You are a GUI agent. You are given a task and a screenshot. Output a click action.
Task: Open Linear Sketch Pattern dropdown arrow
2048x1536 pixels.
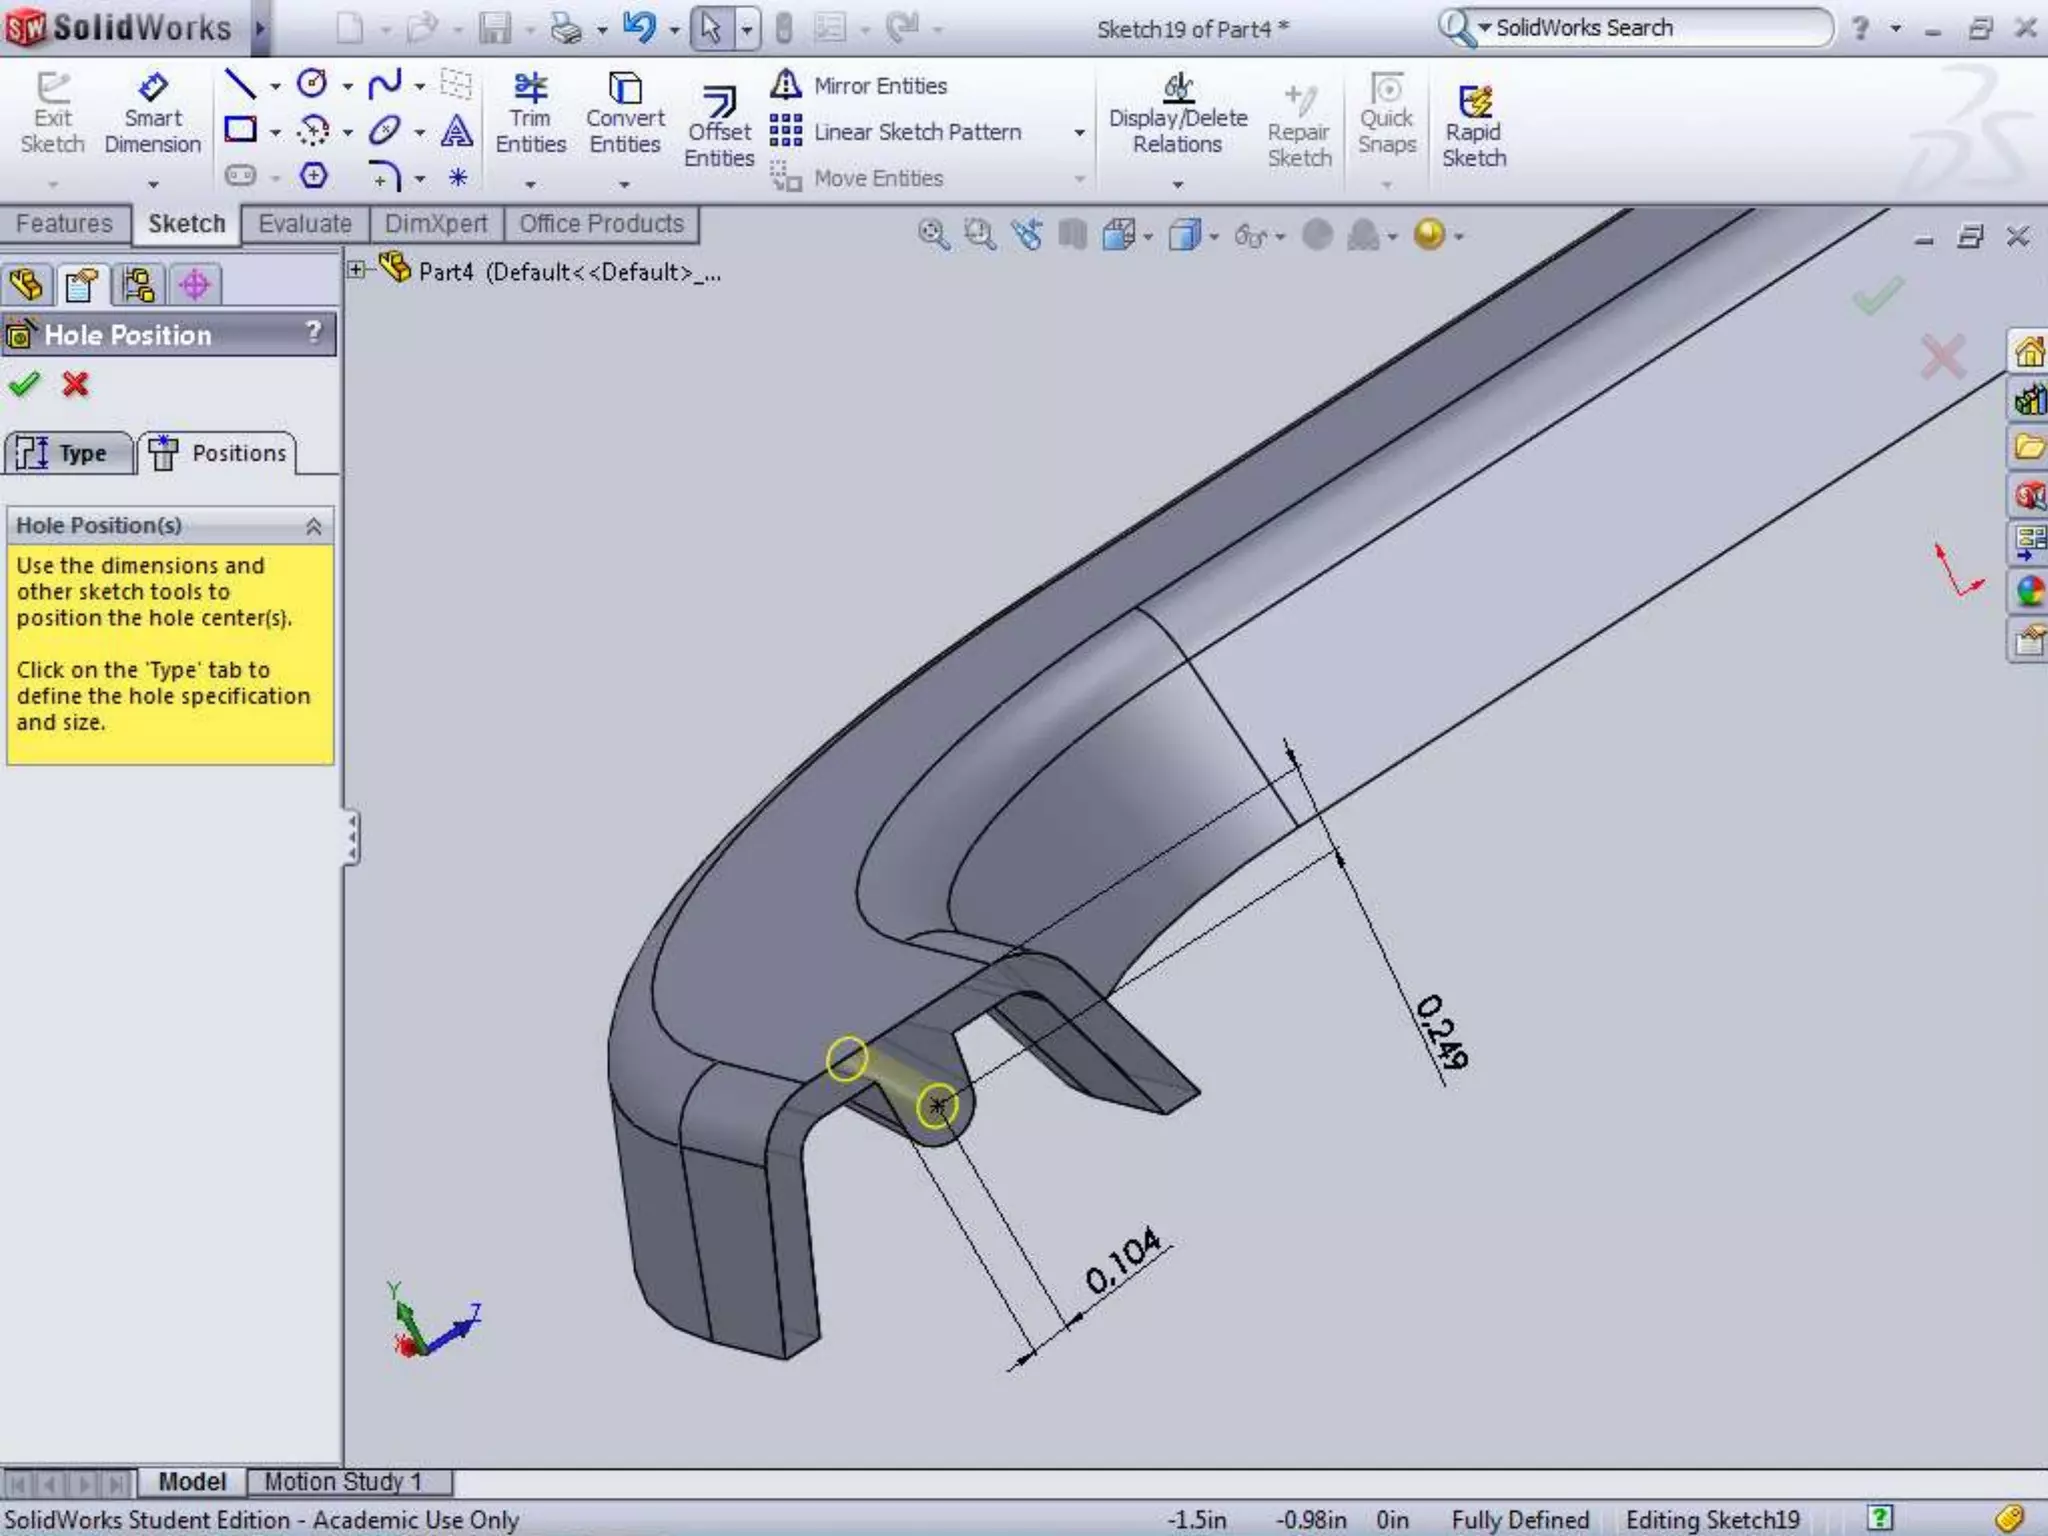(x=1079, y=133)
